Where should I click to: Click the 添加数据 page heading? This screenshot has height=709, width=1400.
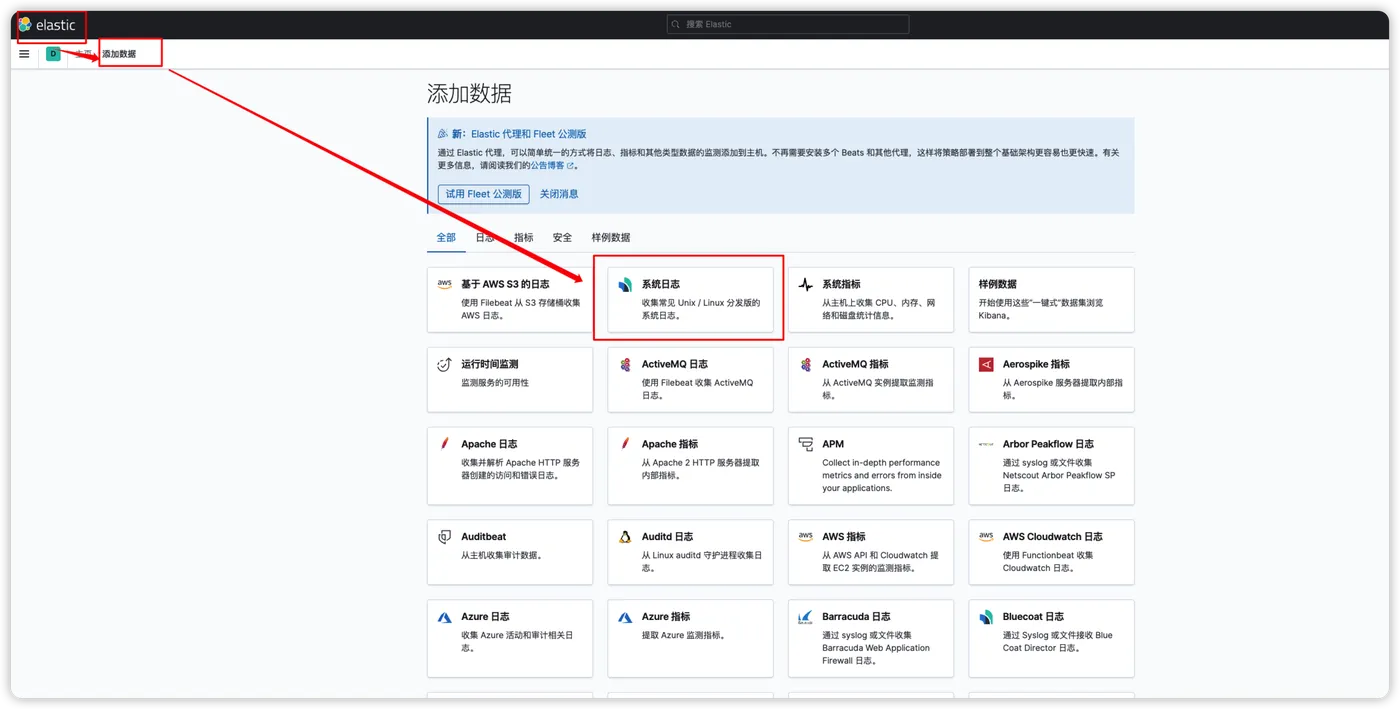pos(469,94)
